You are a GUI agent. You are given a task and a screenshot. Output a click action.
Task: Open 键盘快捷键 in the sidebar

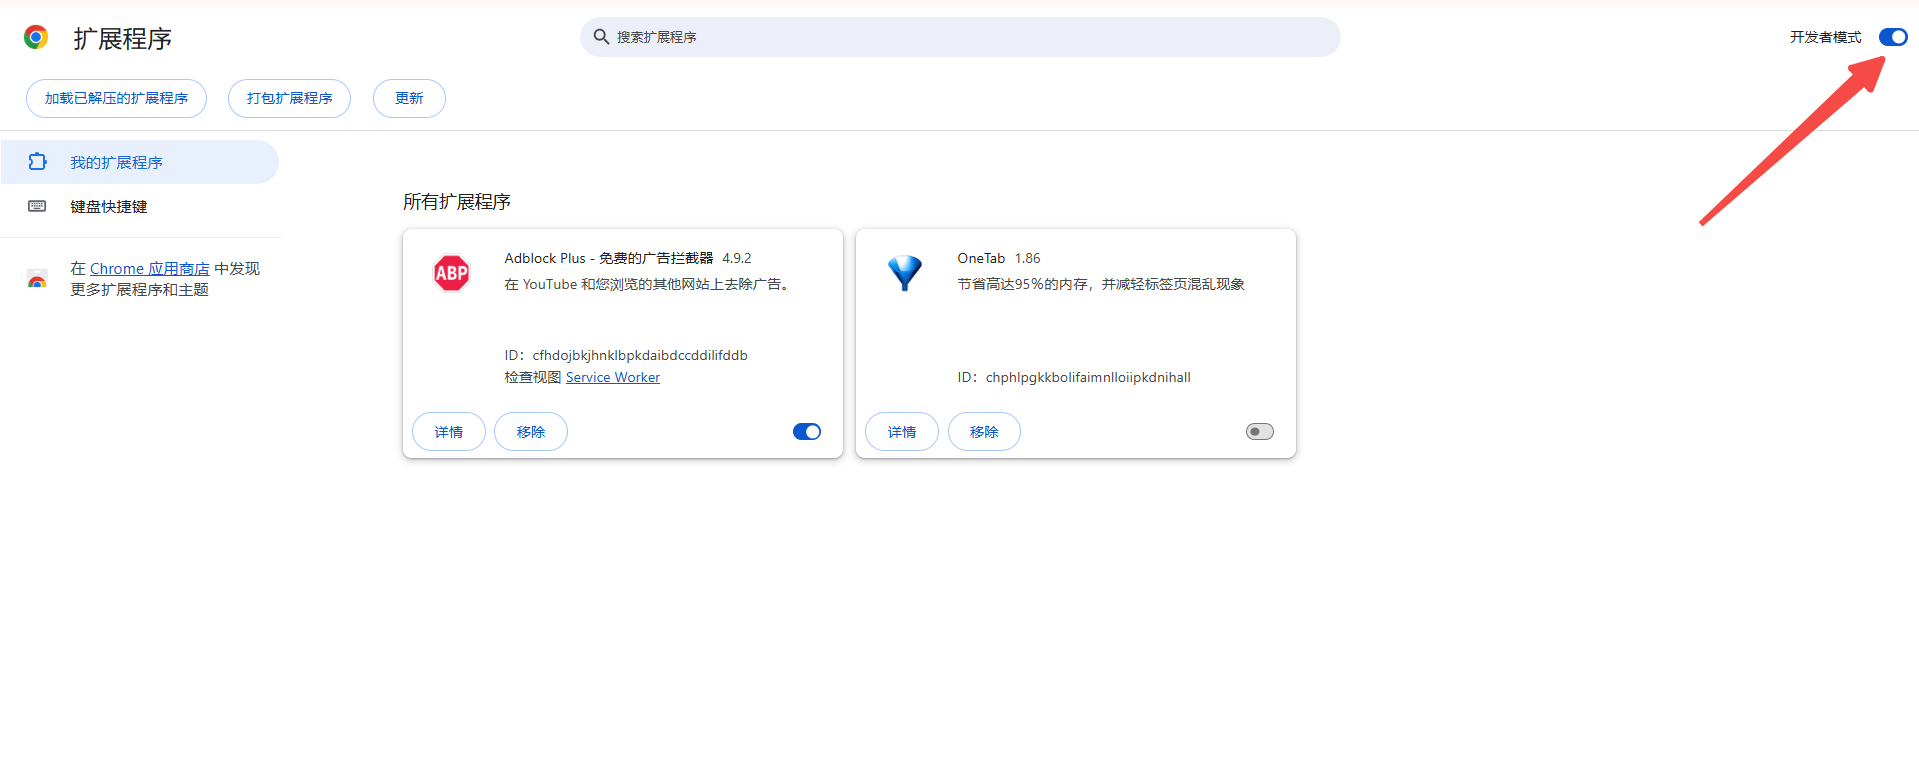click(140, 206)
